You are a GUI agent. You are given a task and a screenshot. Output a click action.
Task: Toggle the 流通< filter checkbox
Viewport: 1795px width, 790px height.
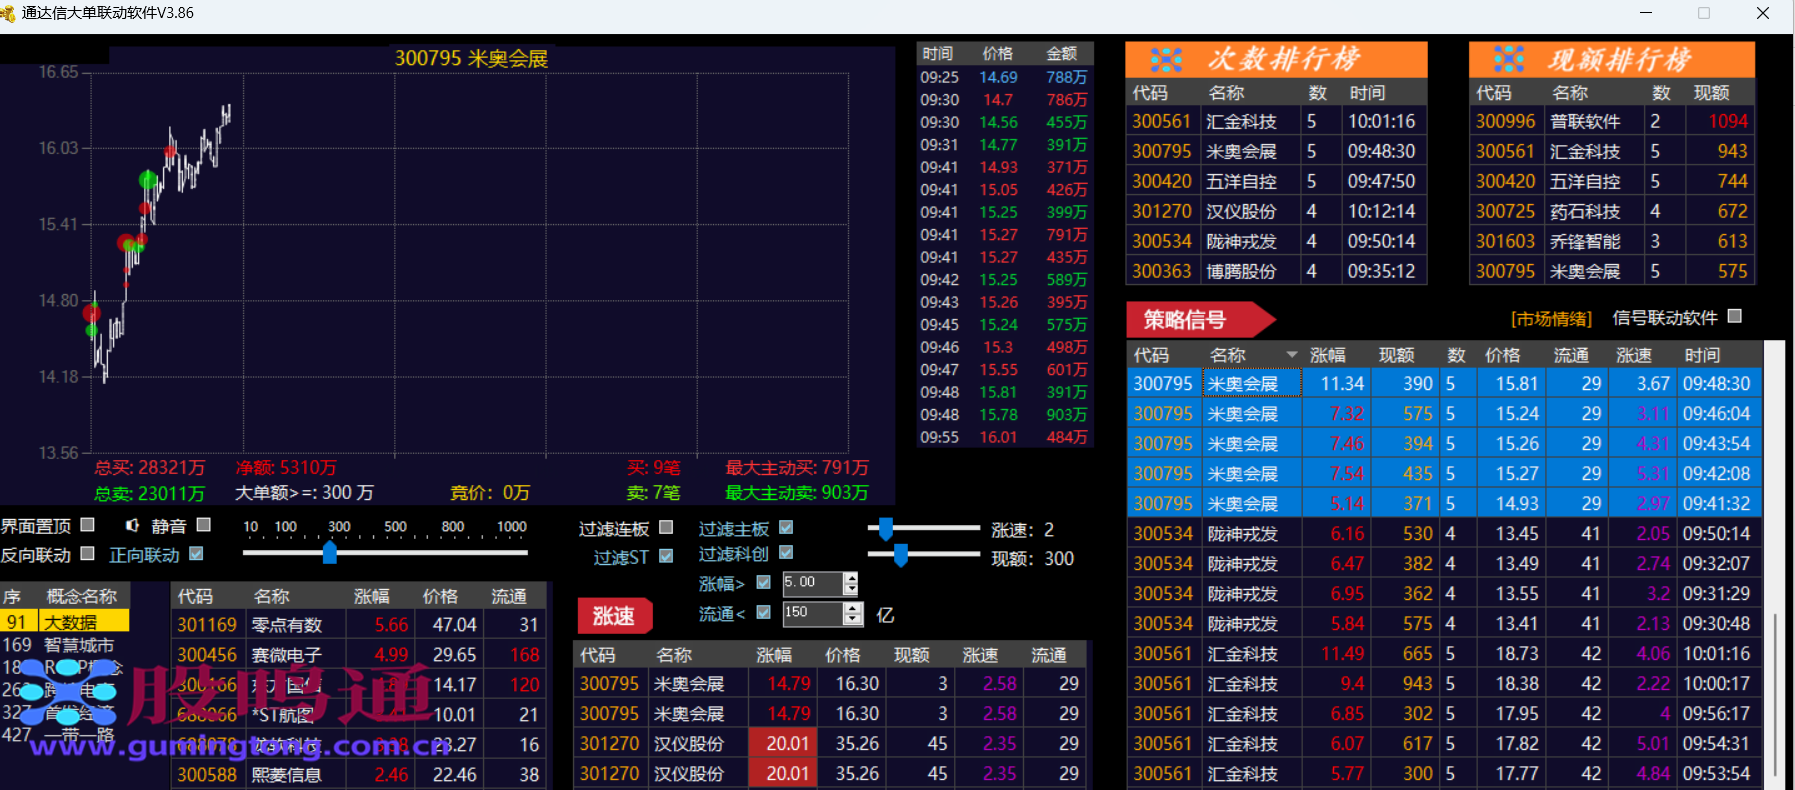(x=764, y=612)
